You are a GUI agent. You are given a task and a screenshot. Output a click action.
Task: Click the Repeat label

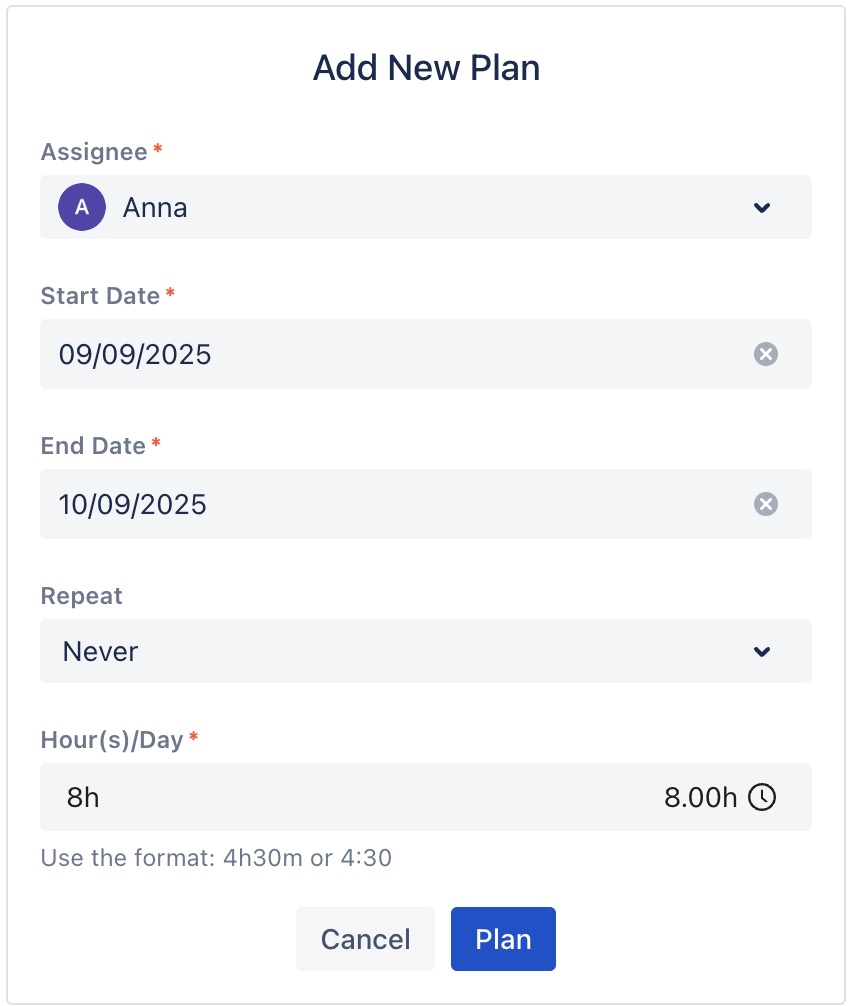[x=81, y=596]
